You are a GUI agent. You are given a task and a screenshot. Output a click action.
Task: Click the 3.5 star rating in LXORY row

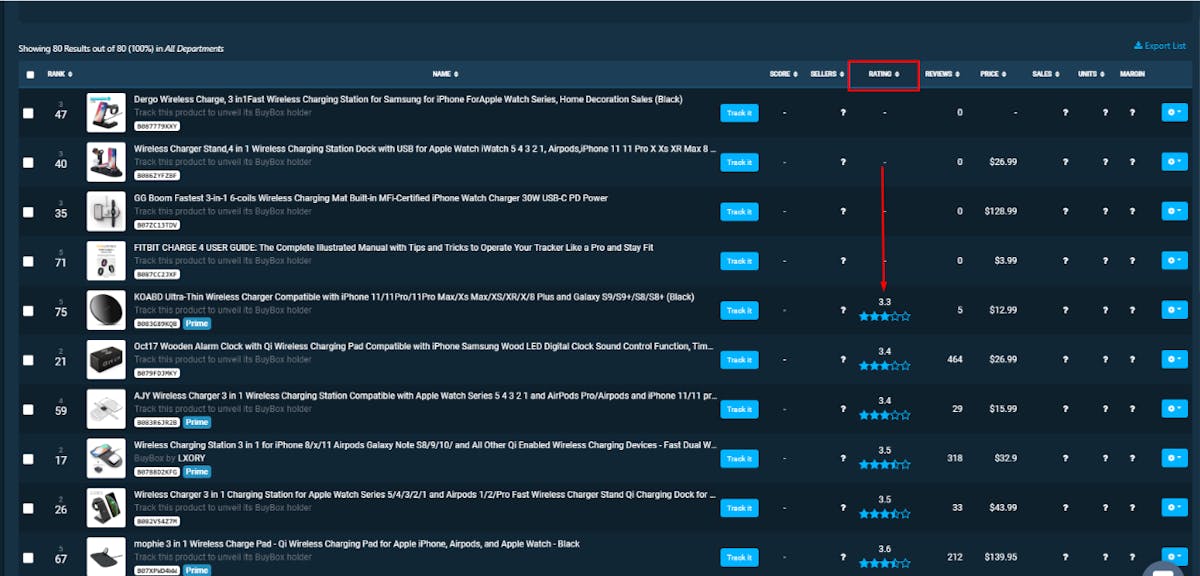(x=885, y=465)
